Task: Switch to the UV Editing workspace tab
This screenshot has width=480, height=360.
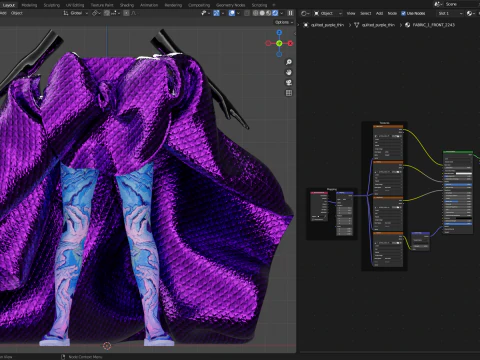Action: tap(75, 5)
